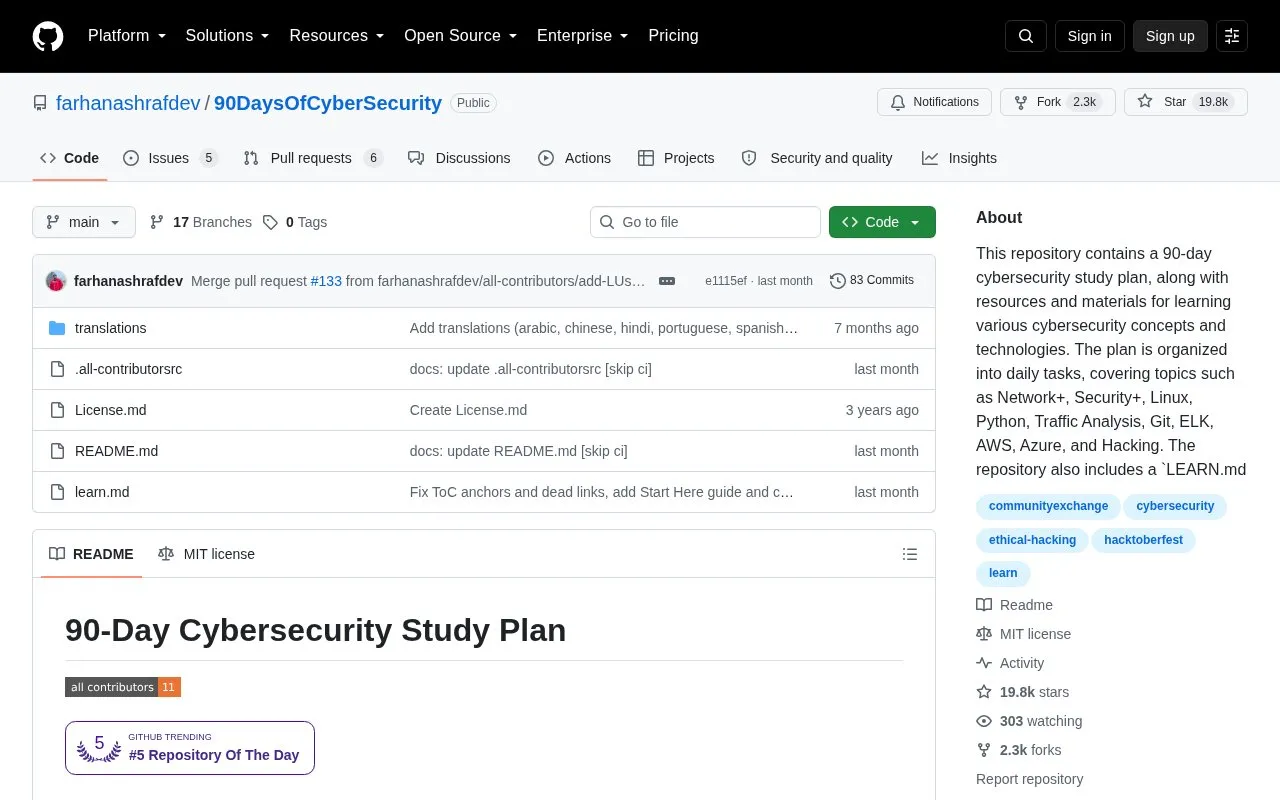This screenshot has width=1280, height=800.
Task: Star the 90DaysOfCyberSecurity repository
Action: (1186, 102)
